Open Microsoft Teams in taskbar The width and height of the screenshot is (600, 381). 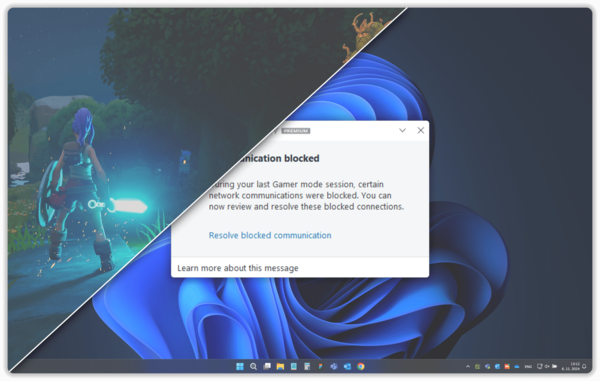pos(334,366)
